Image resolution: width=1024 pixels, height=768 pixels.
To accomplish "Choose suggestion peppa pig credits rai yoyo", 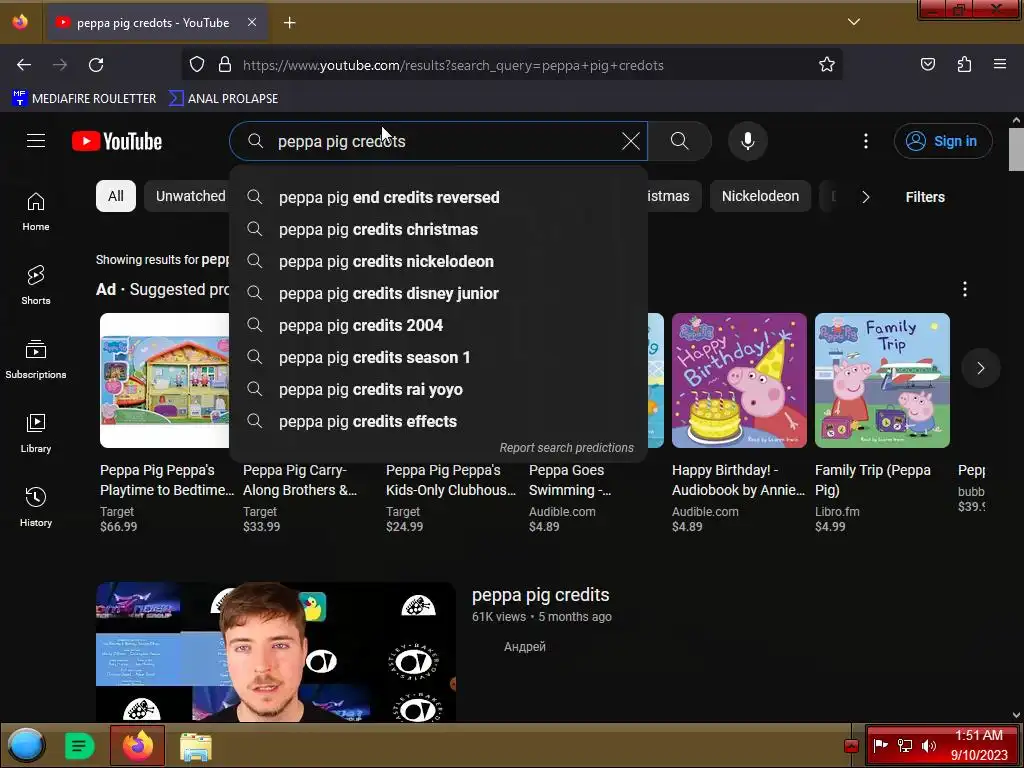I will coord(438,389).
